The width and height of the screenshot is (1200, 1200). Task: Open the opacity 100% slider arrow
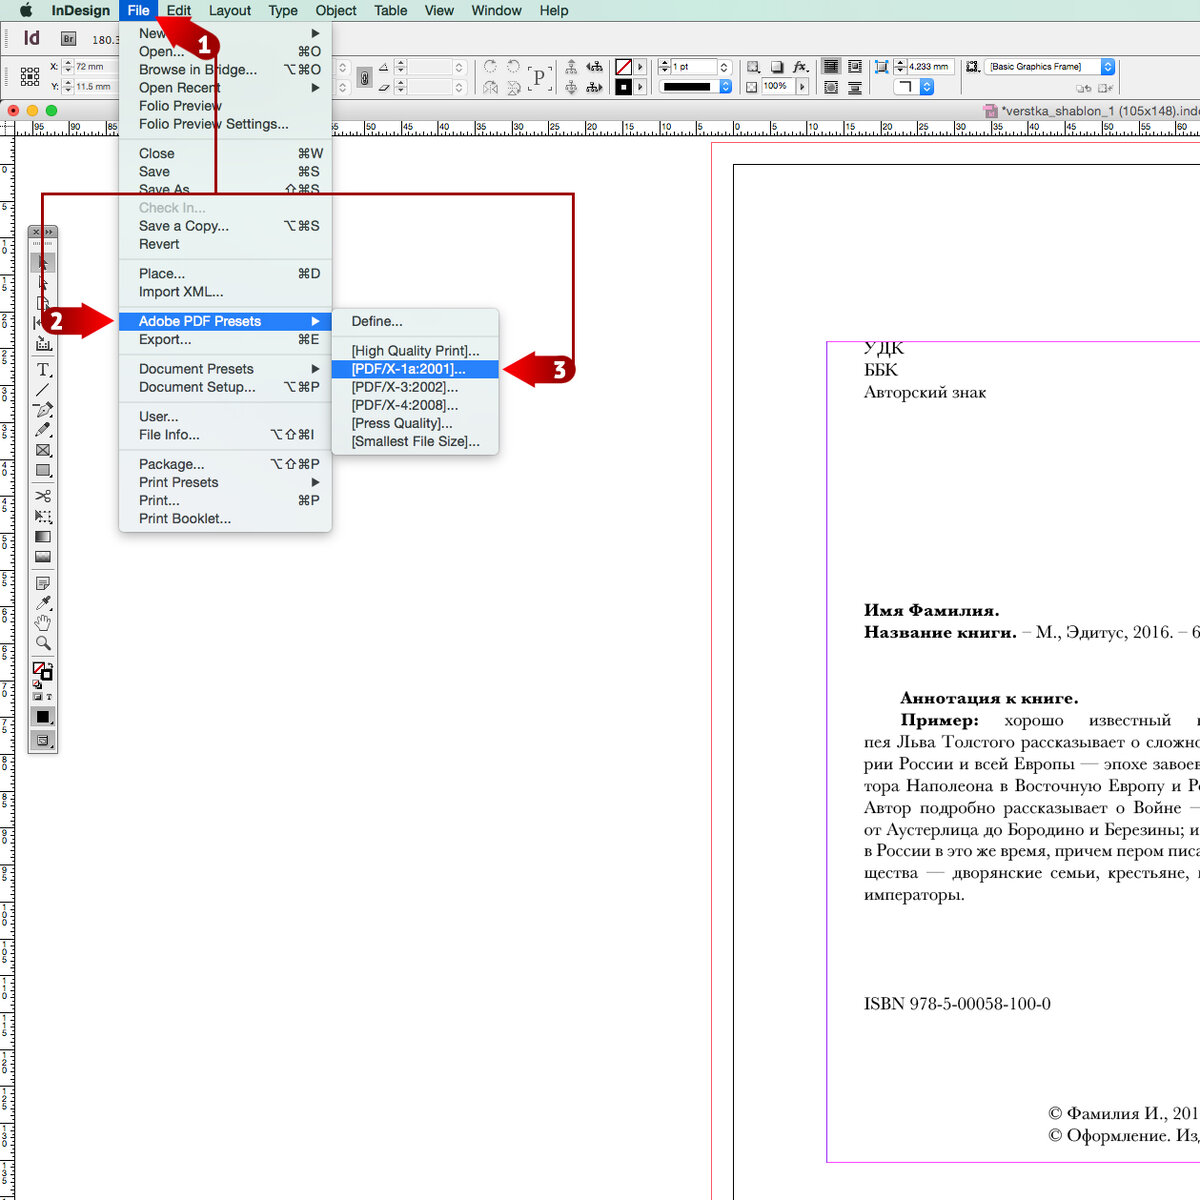point(802,87)
